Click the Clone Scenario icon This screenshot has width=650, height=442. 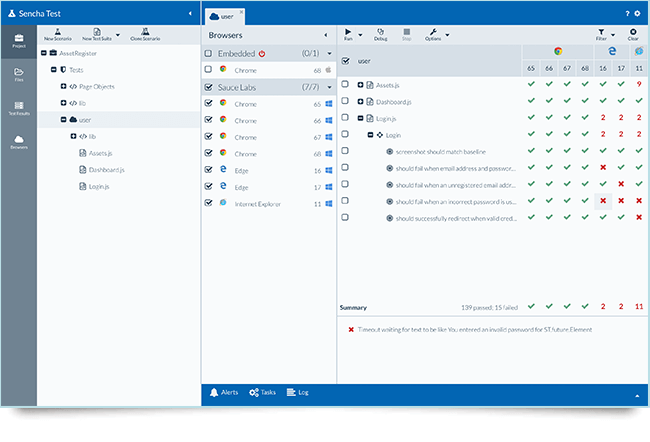145,34
